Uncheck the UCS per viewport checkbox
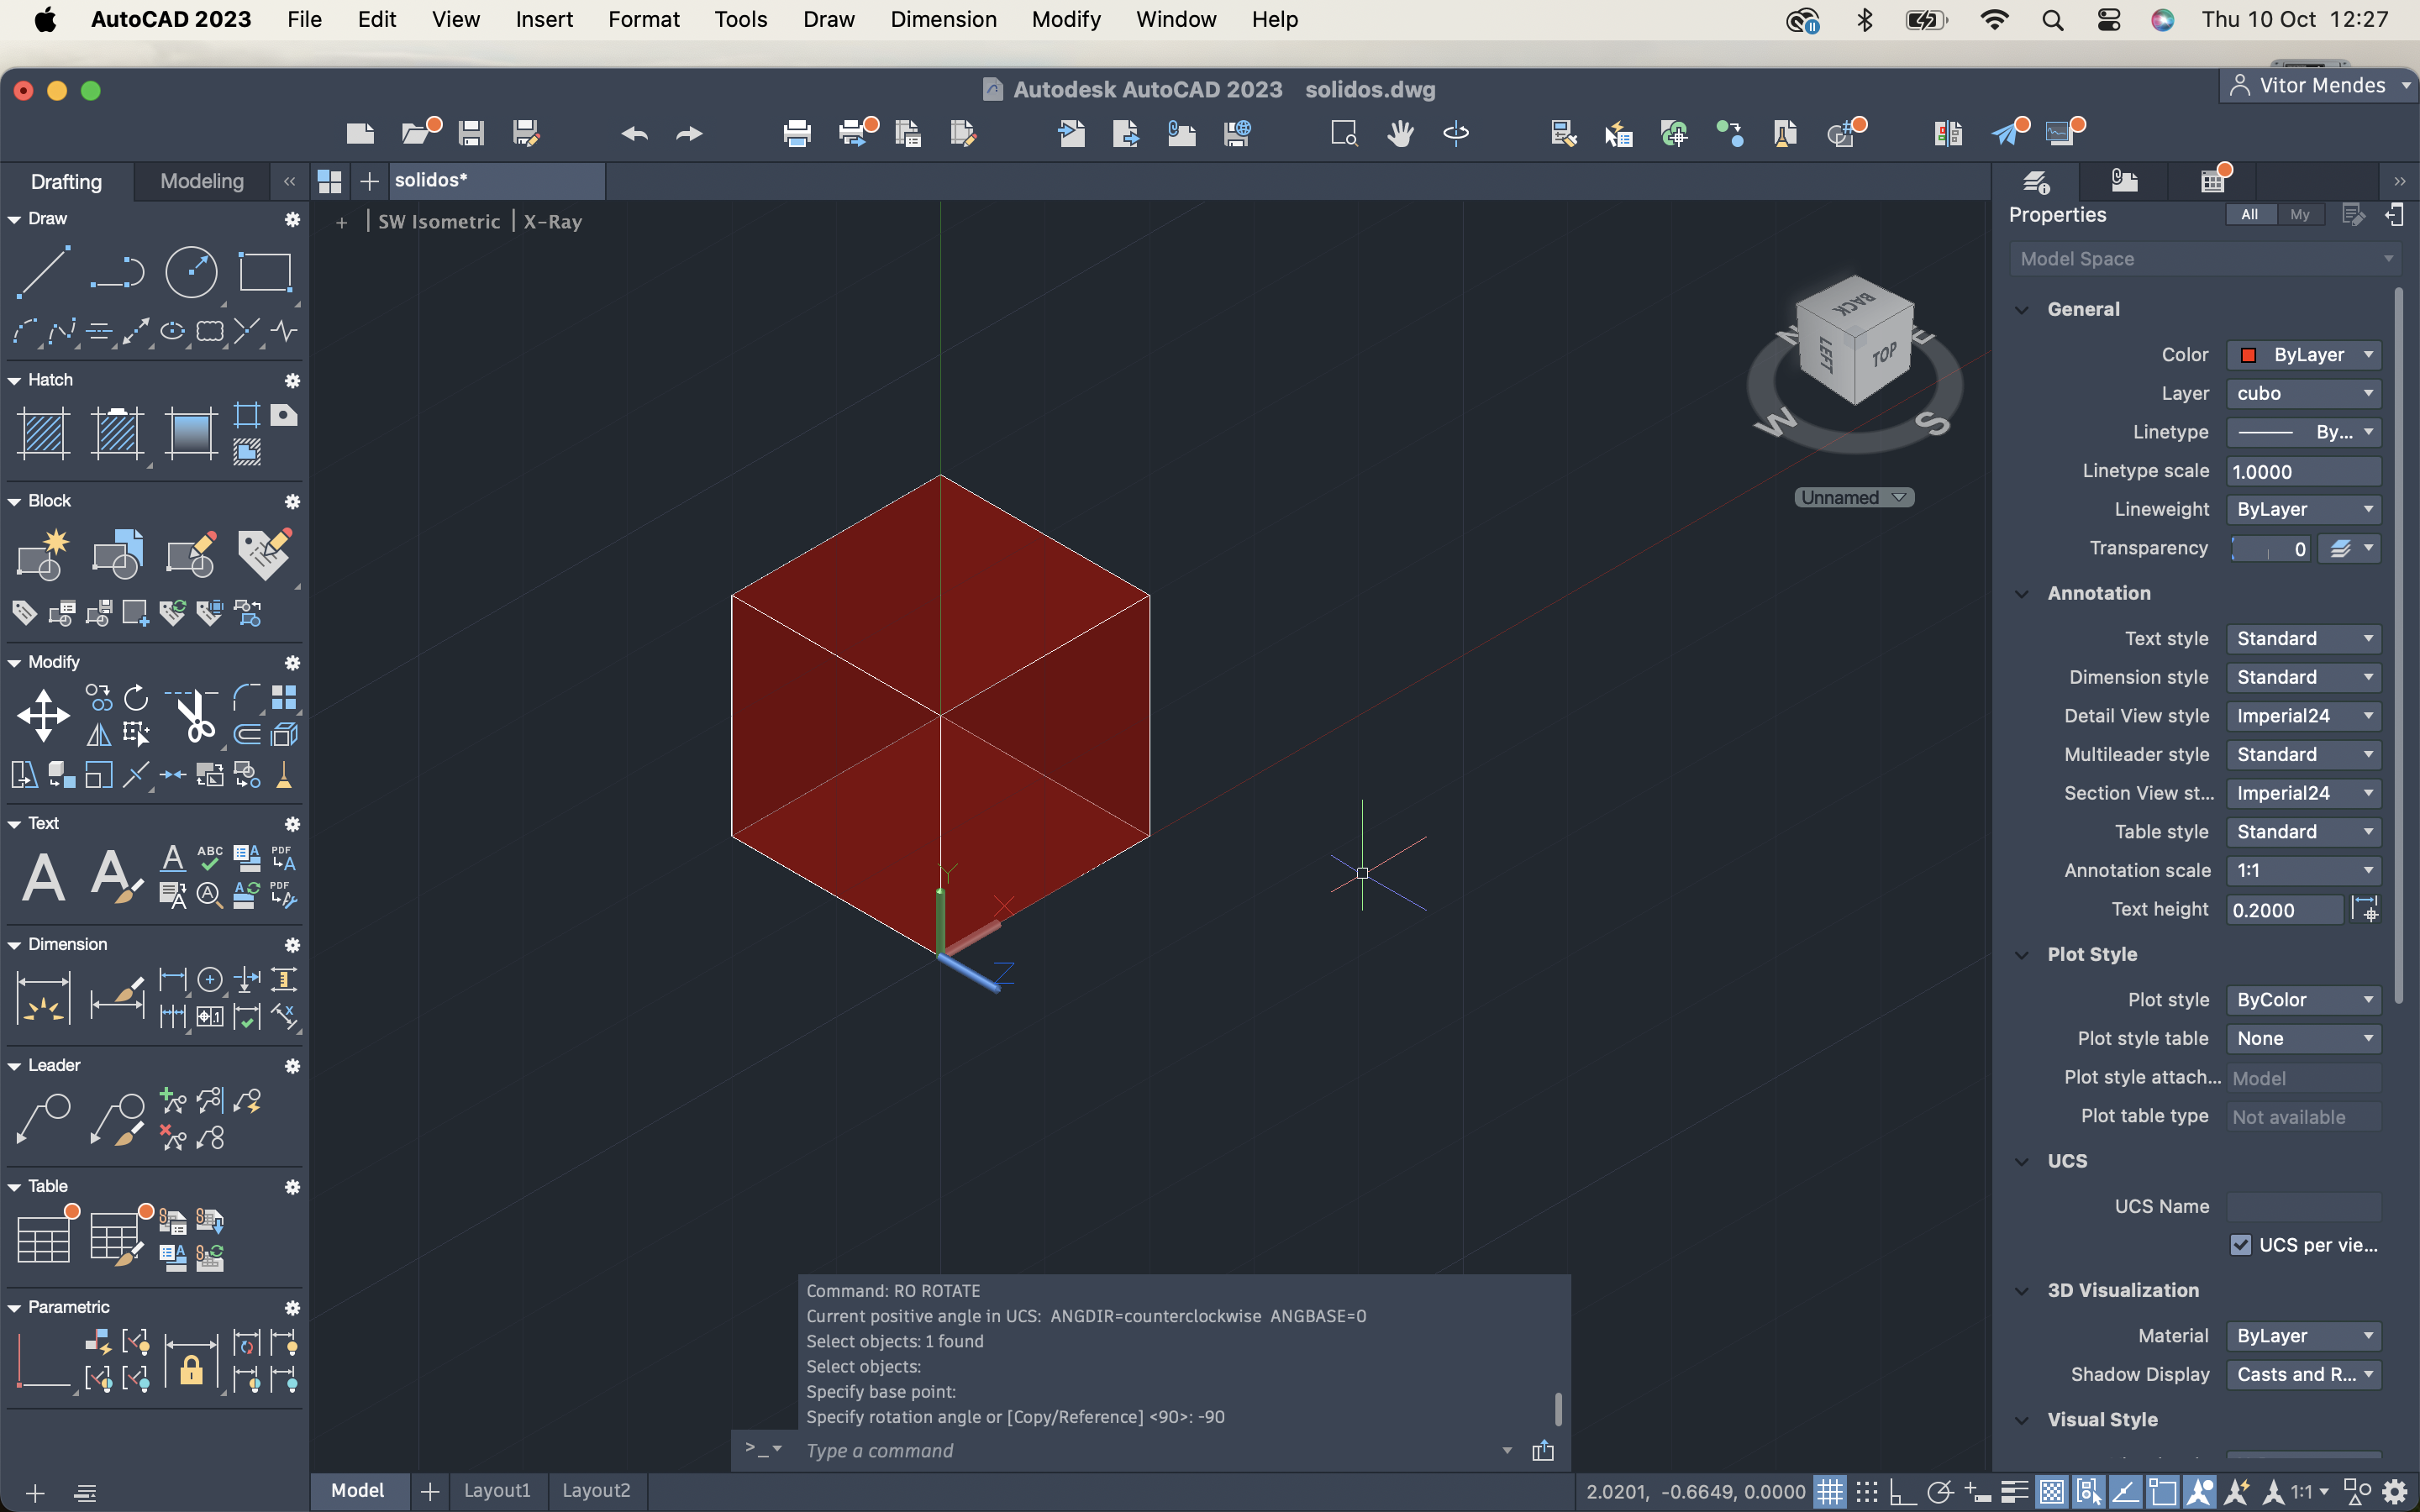Image resolution: width=2420 pixels, height=1512 pixels. (2240, 1245)
